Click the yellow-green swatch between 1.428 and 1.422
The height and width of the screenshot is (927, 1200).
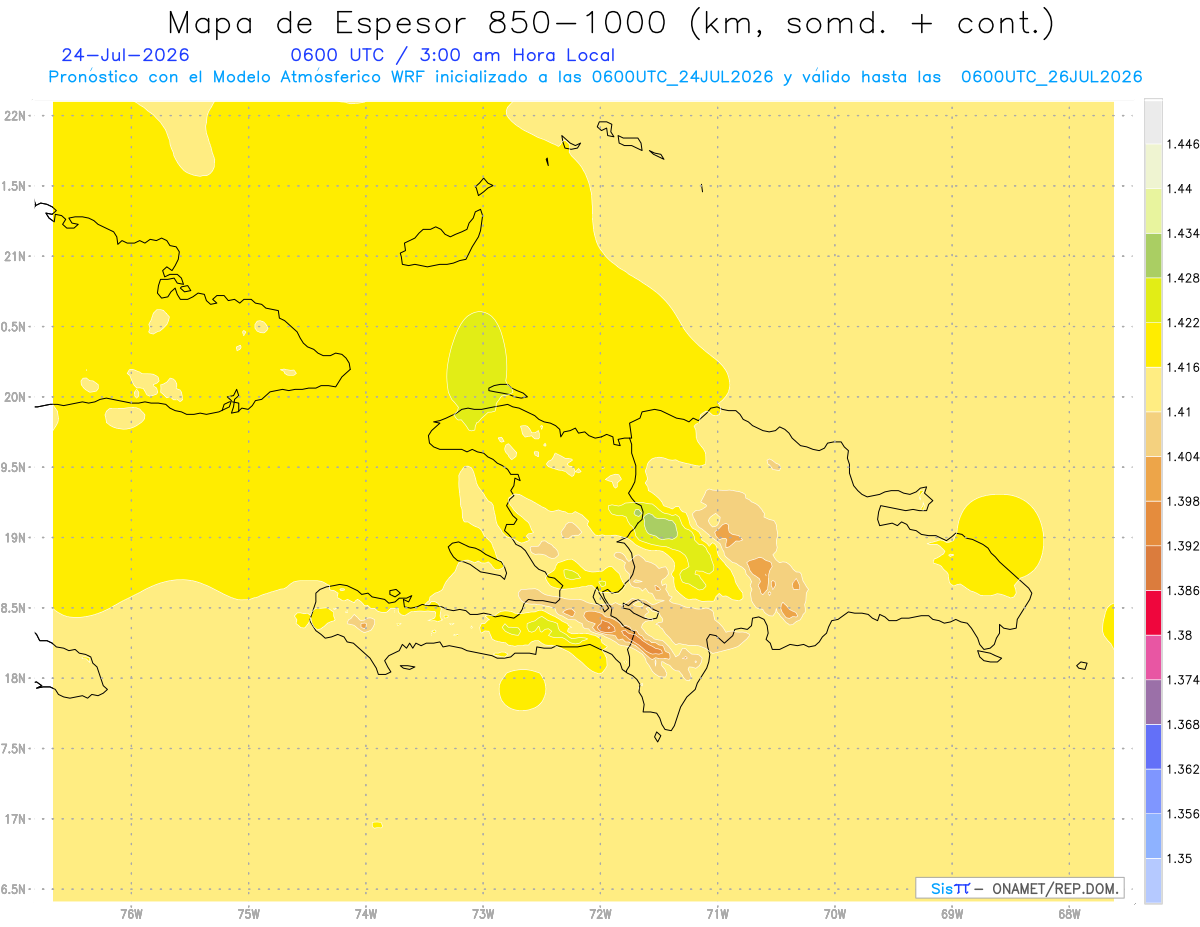[1153, 300]
